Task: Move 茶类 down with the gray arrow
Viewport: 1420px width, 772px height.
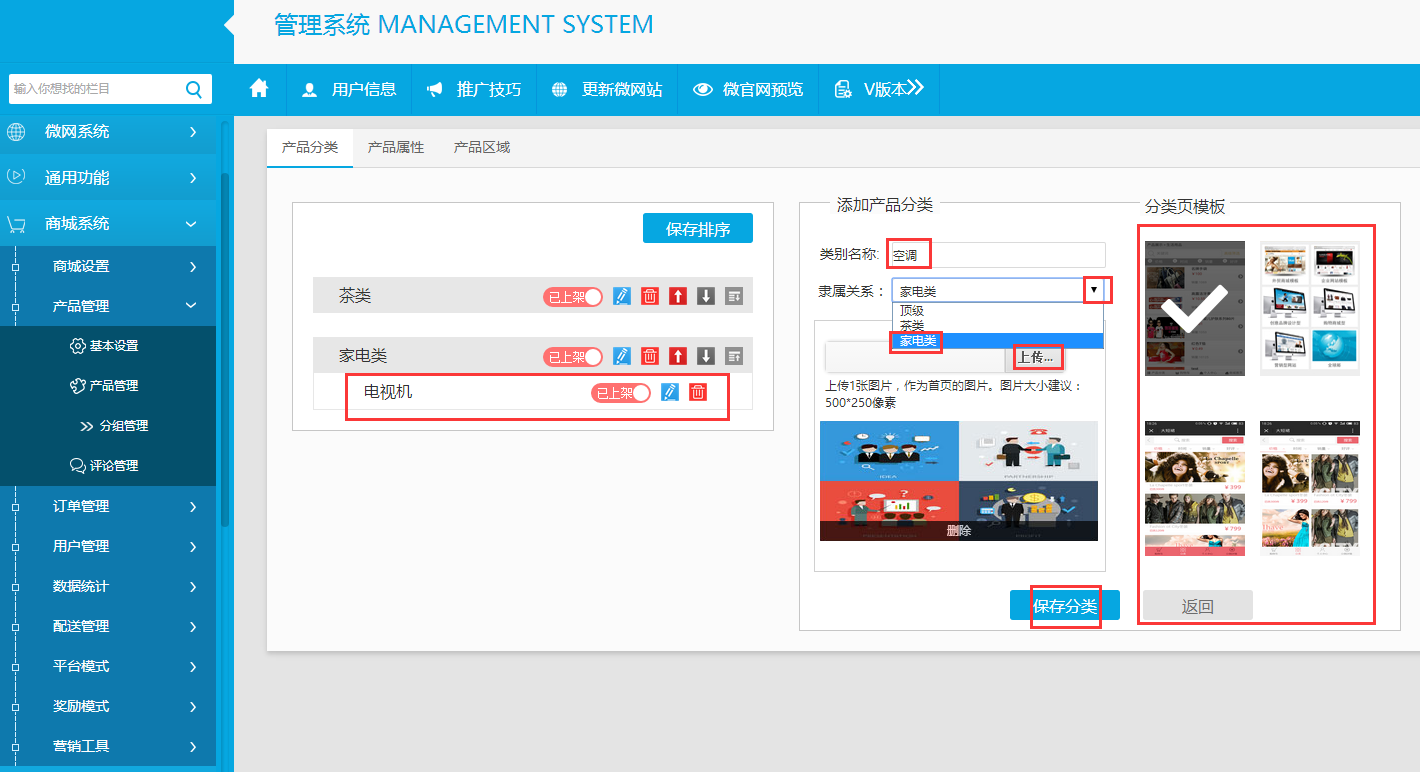Action: 706,296
